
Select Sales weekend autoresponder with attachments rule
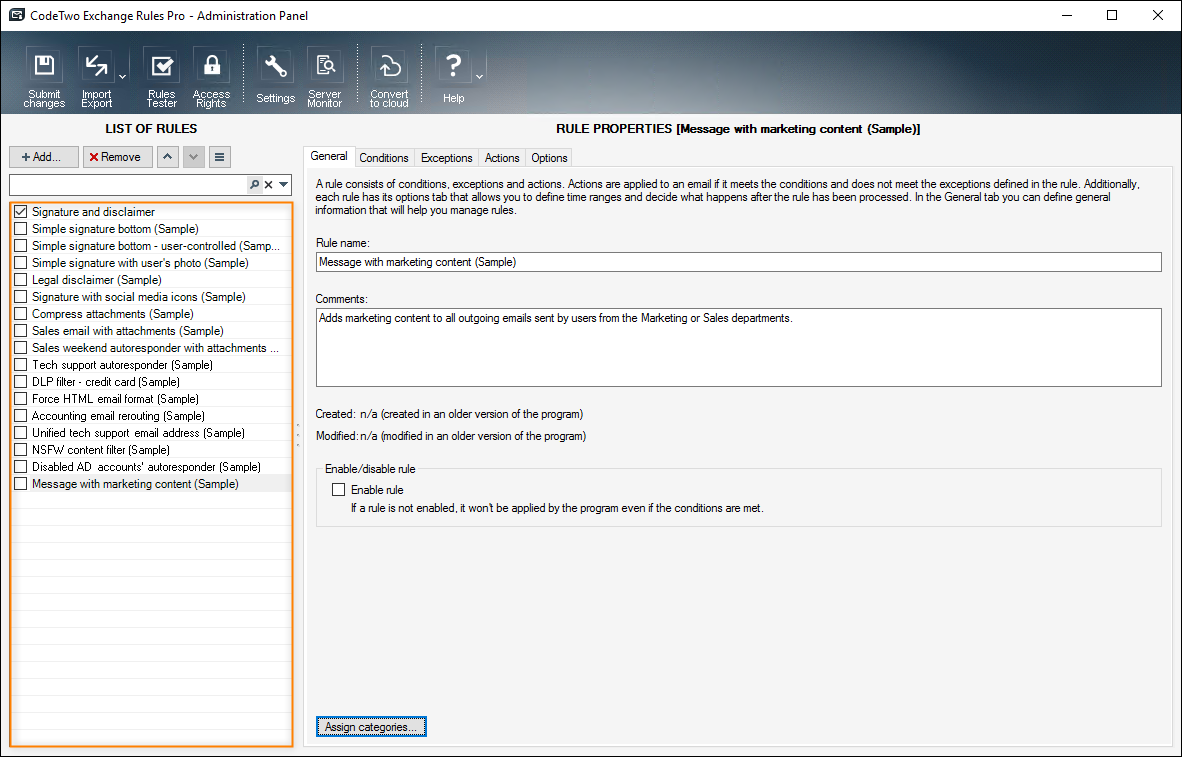click(152, 348)
